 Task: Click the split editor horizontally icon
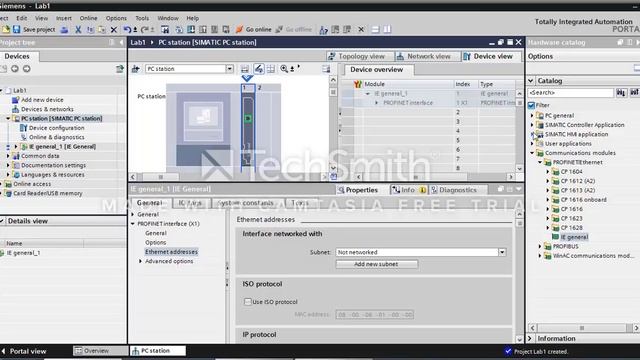pyautogui.click(x=376, y=29)
